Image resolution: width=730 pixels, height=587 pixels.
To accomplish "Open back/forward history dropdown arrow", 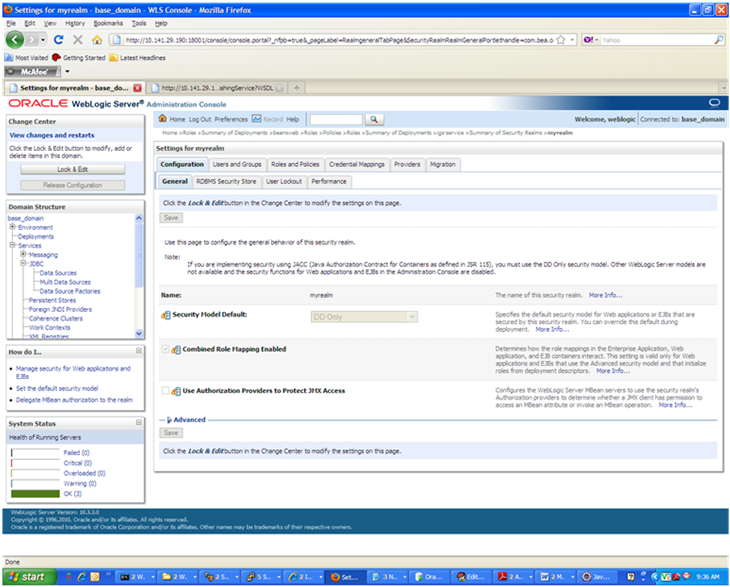I will pyautogui.click(x=43, y=40).
